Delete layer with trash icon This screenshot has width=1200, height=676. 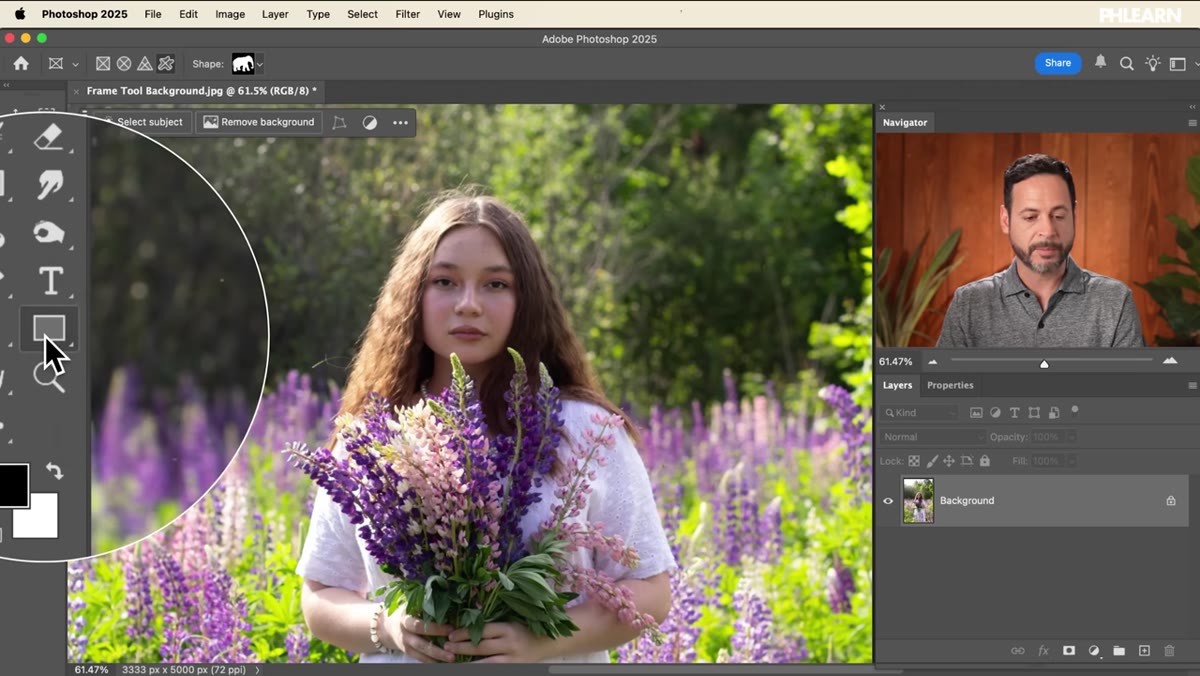tap(1169, 651)
